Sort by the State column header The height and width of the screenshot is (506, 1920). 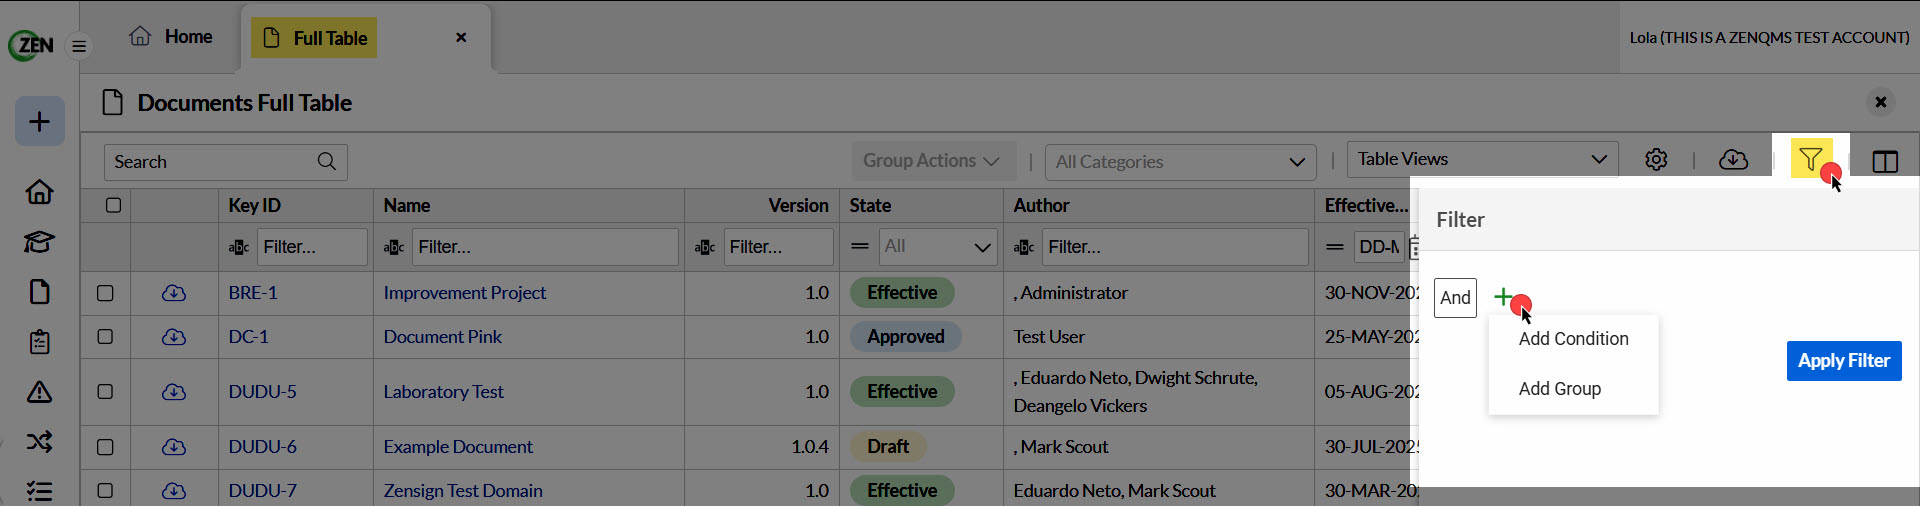(870, 206)
